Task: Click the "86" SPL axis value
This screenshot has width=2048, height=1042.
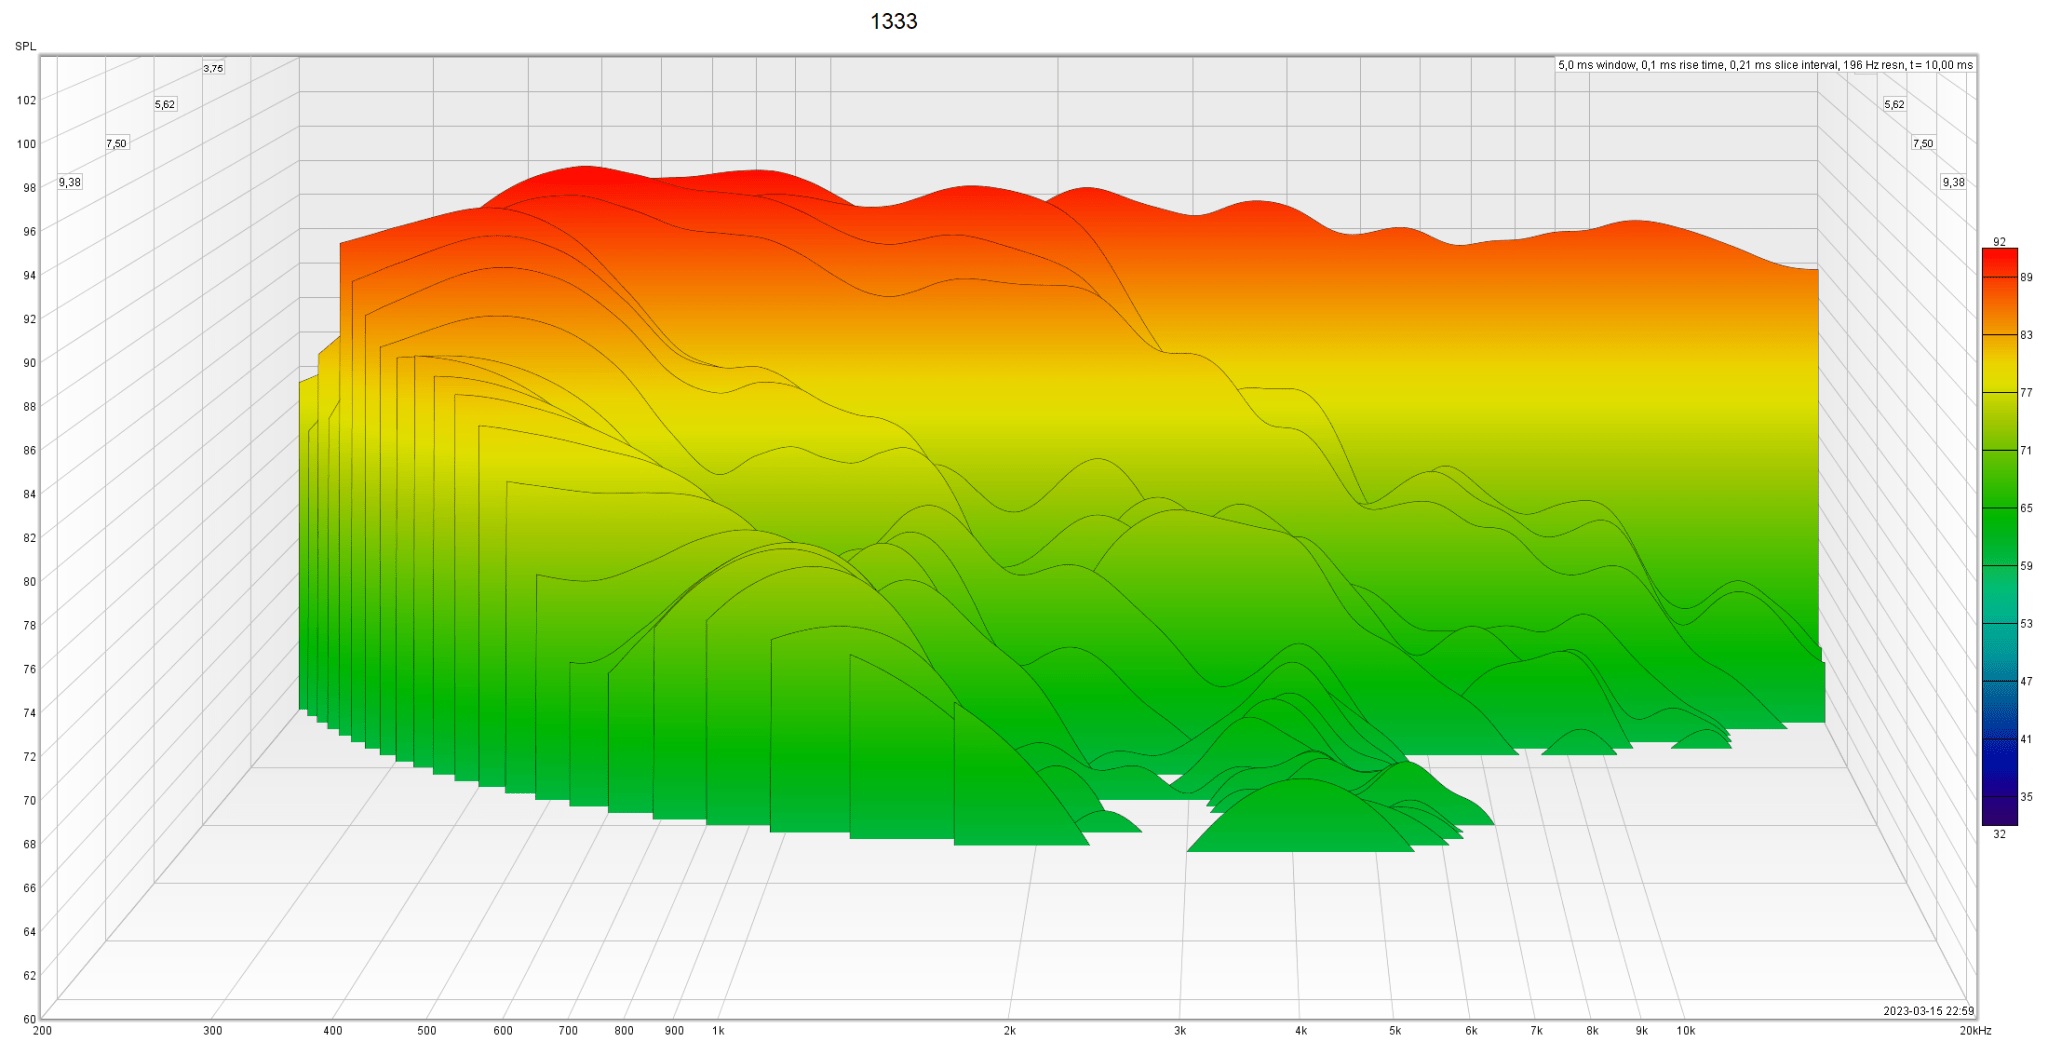Action: click(x=29, y=450)
